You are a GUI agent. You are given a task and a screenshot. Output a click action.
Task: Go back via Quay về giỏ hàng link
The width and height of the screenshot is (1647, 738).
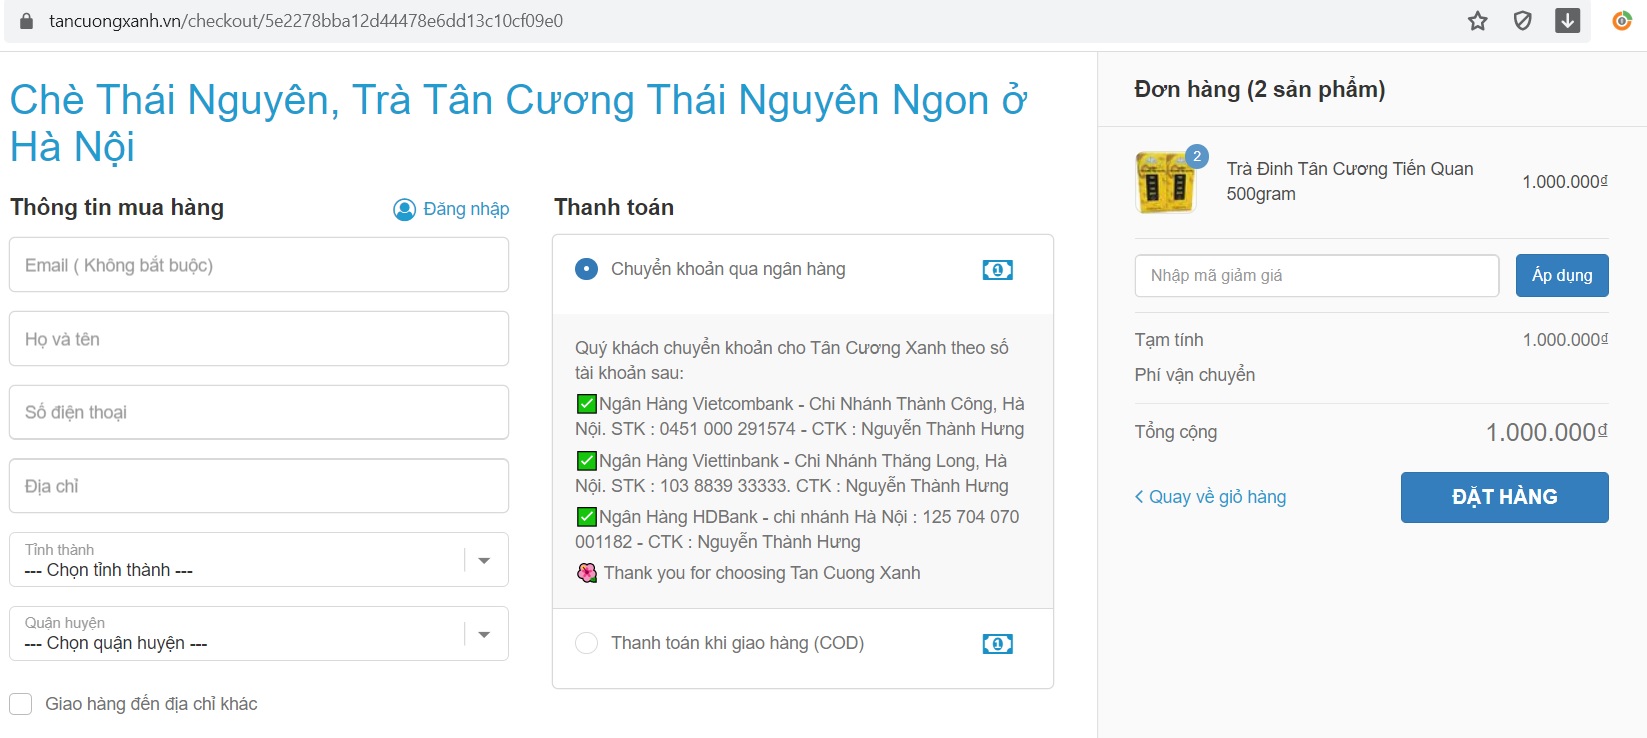pos(1210,497)
